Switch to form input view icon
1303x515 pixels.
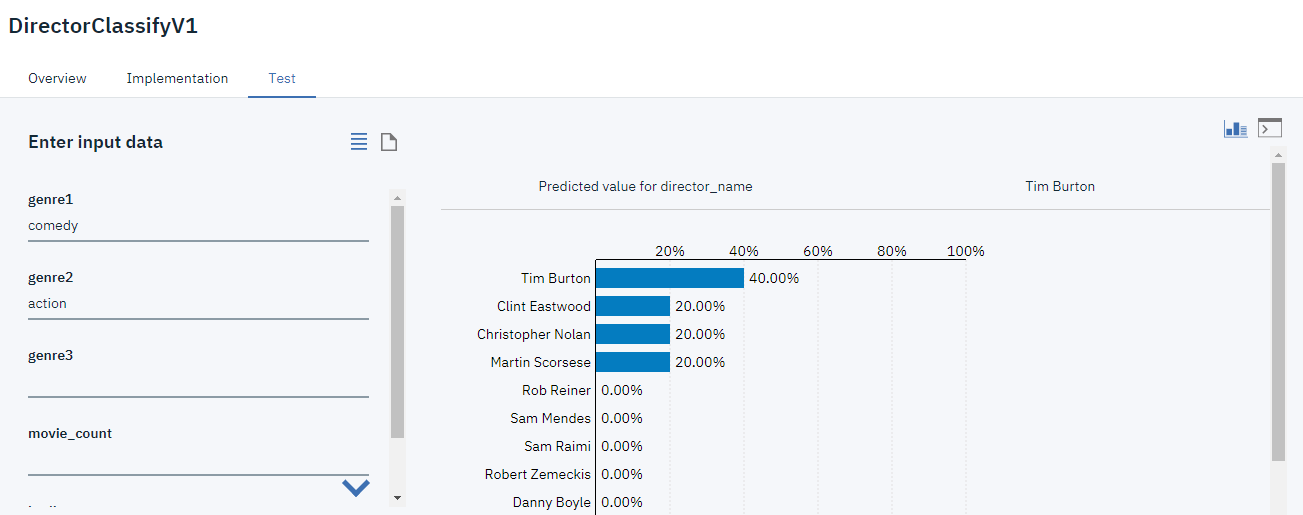(x=359, y=142)
